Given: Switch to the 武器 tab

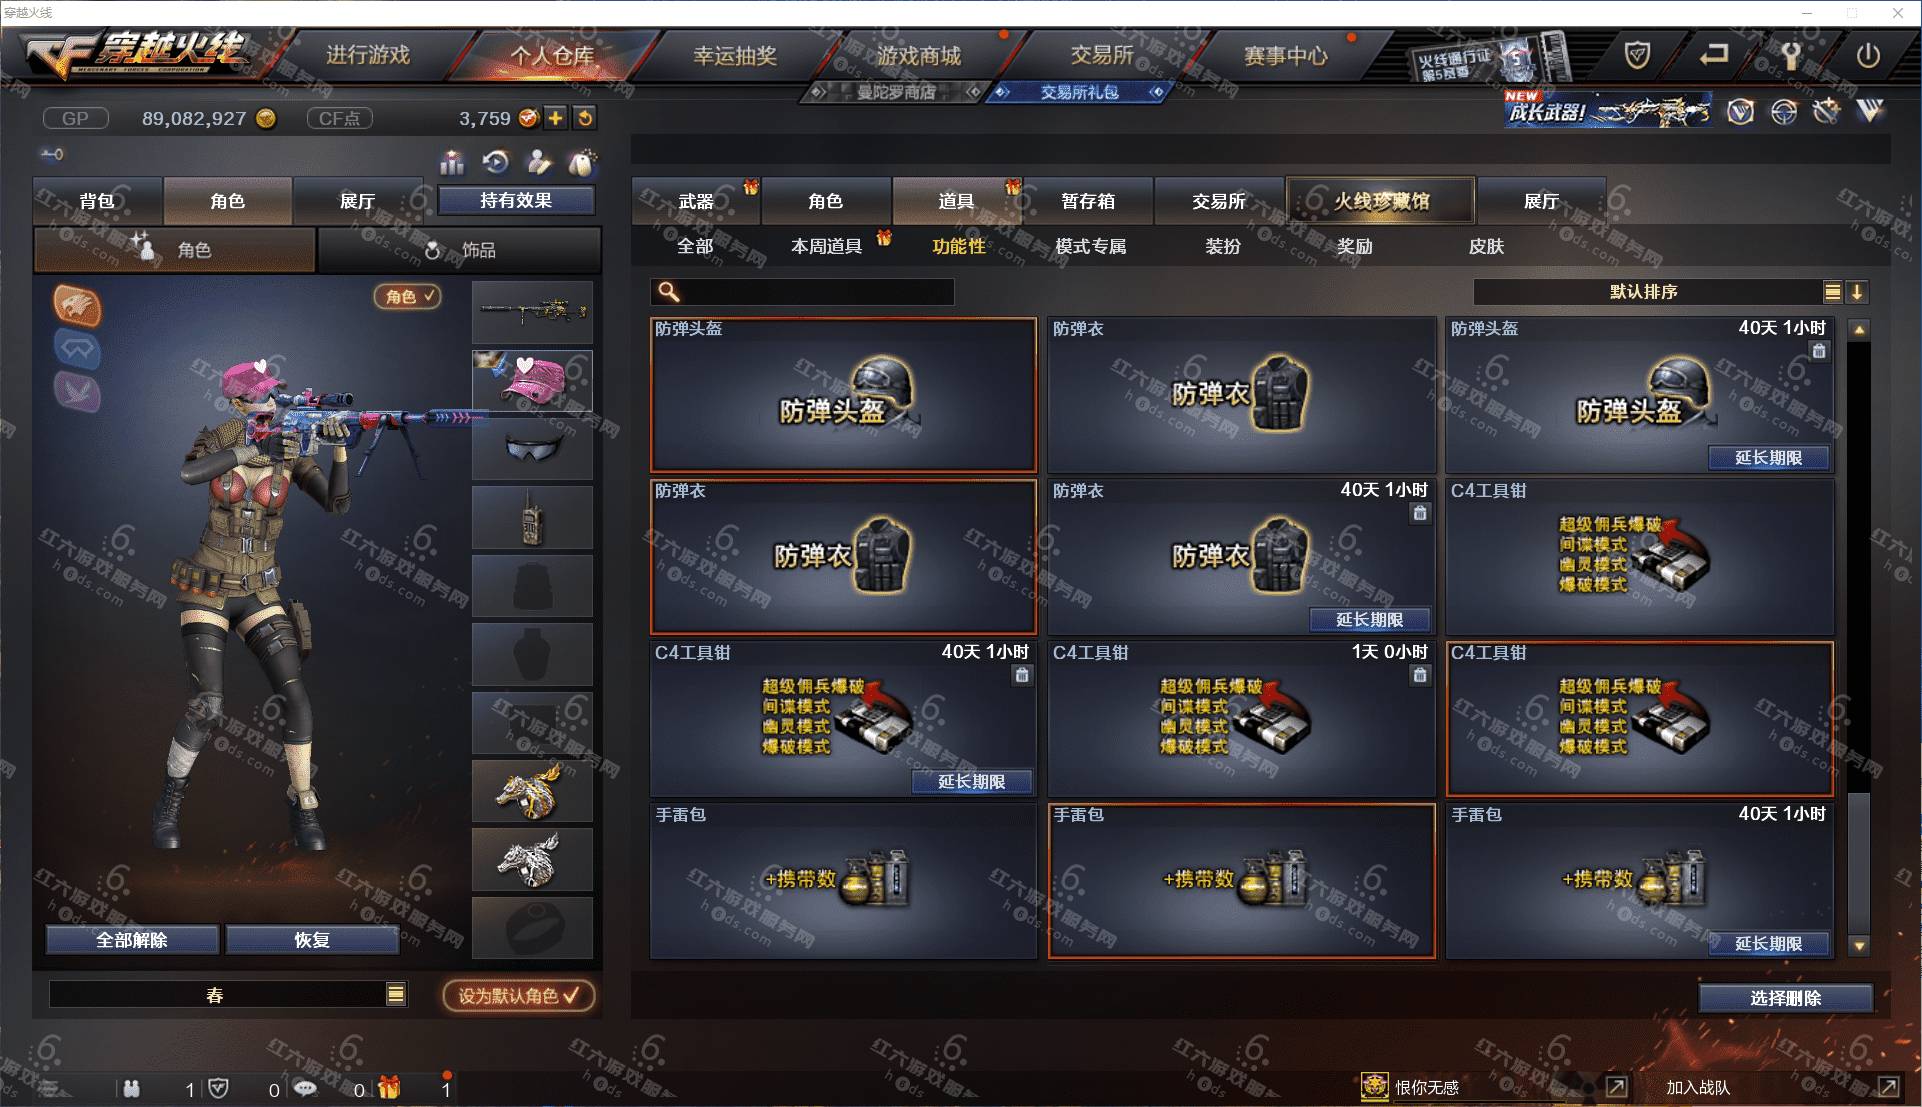Looking at the screenshot, I should point(697,201).
